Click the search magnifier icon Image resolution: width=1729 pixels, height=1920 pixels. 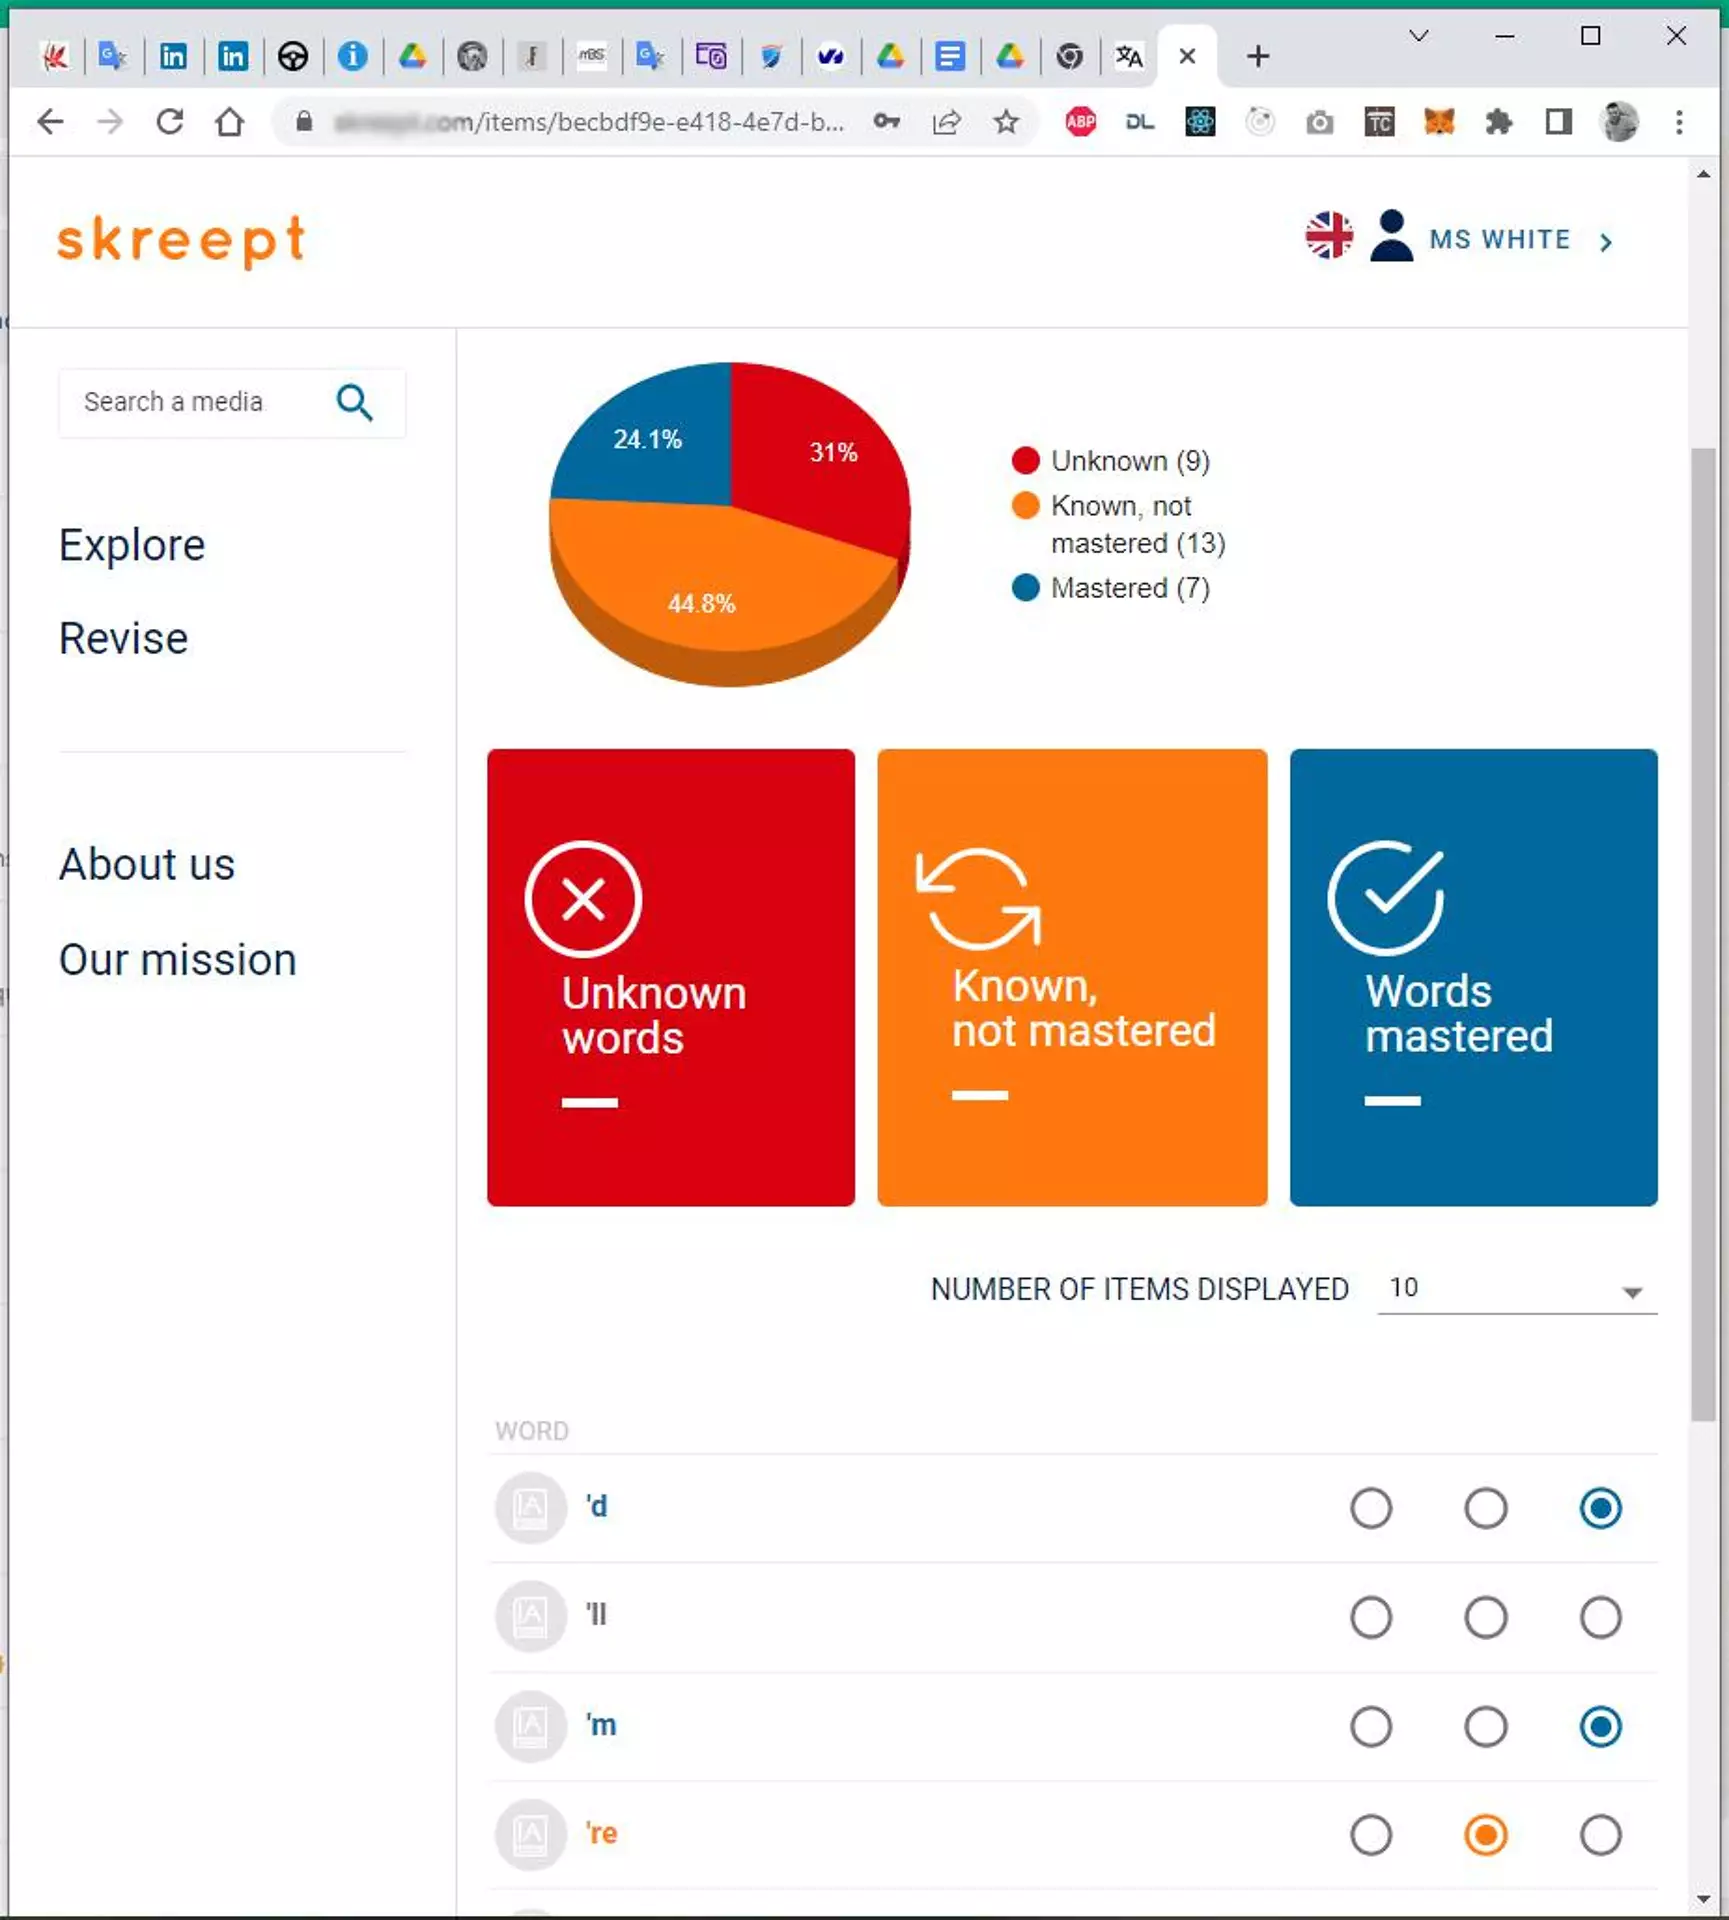coord(355,403)
